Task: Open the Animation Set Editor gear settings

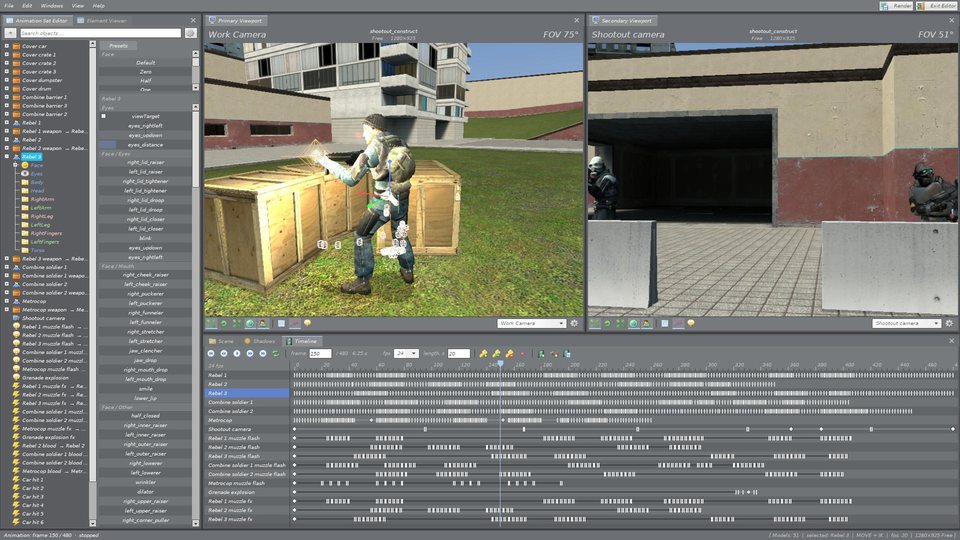Action: coord(190,33)
